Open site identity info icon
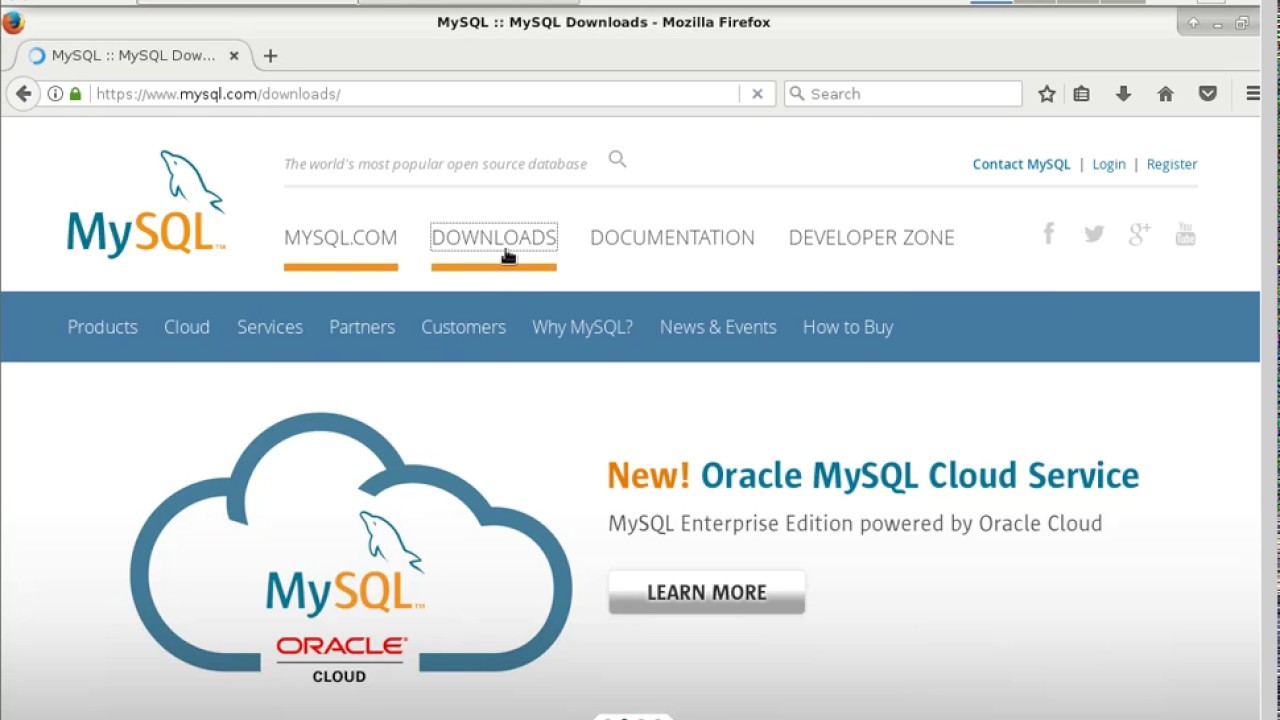This screenshot has height=720, width=1280. click(x=55, y=94)
